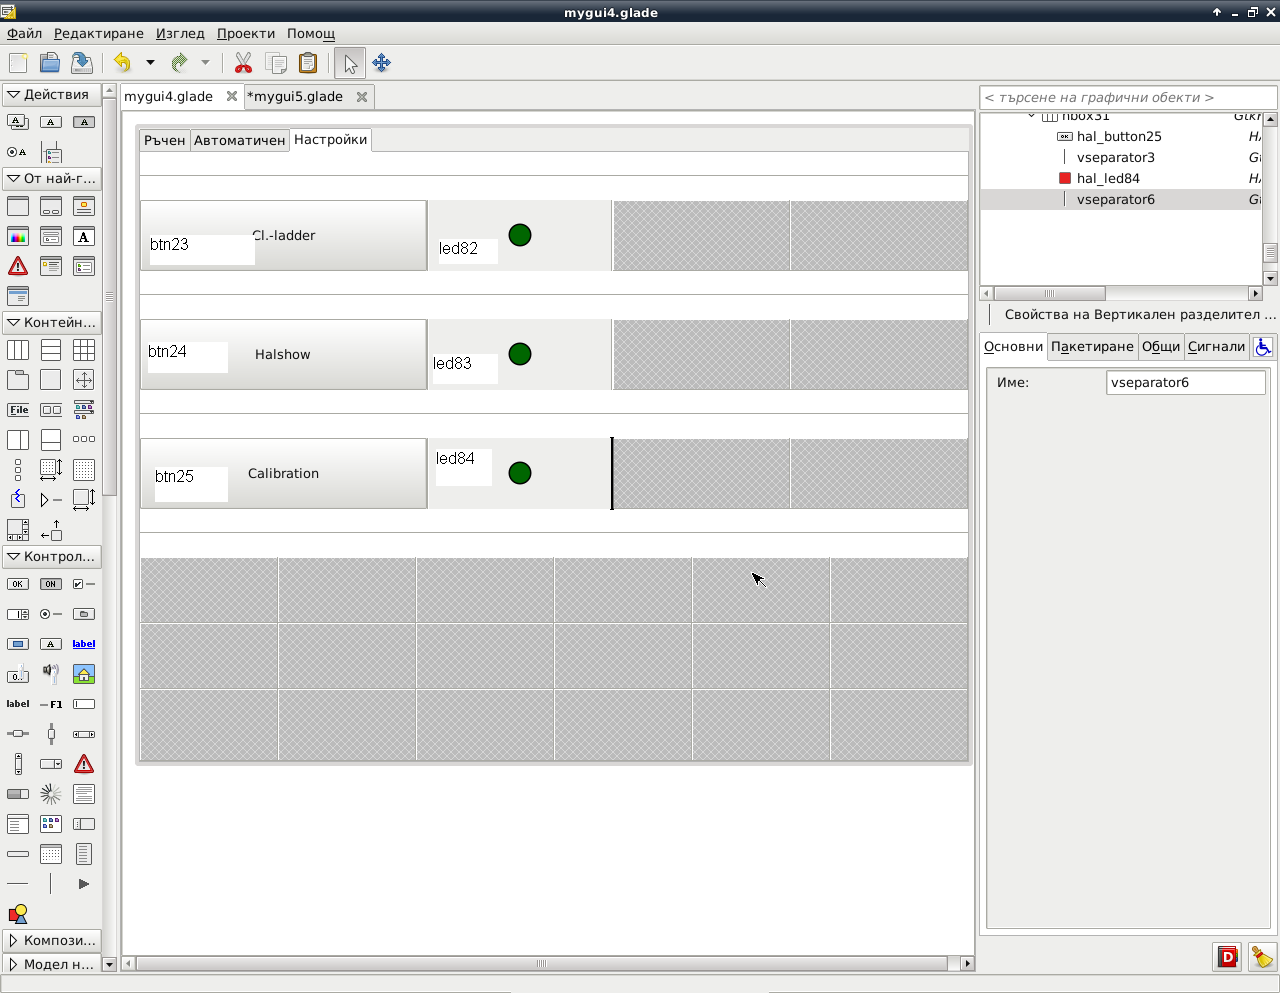Enable the drag-resize mode tool
This screenshot has height=993, width=1280.
pos(382,63)
